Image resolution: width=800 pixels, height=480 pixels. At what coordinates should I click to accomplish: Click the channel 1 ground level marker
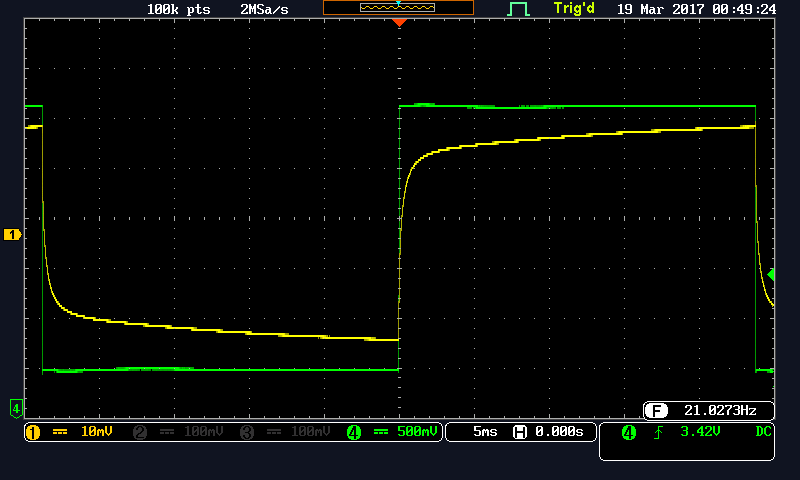[12, 235]
